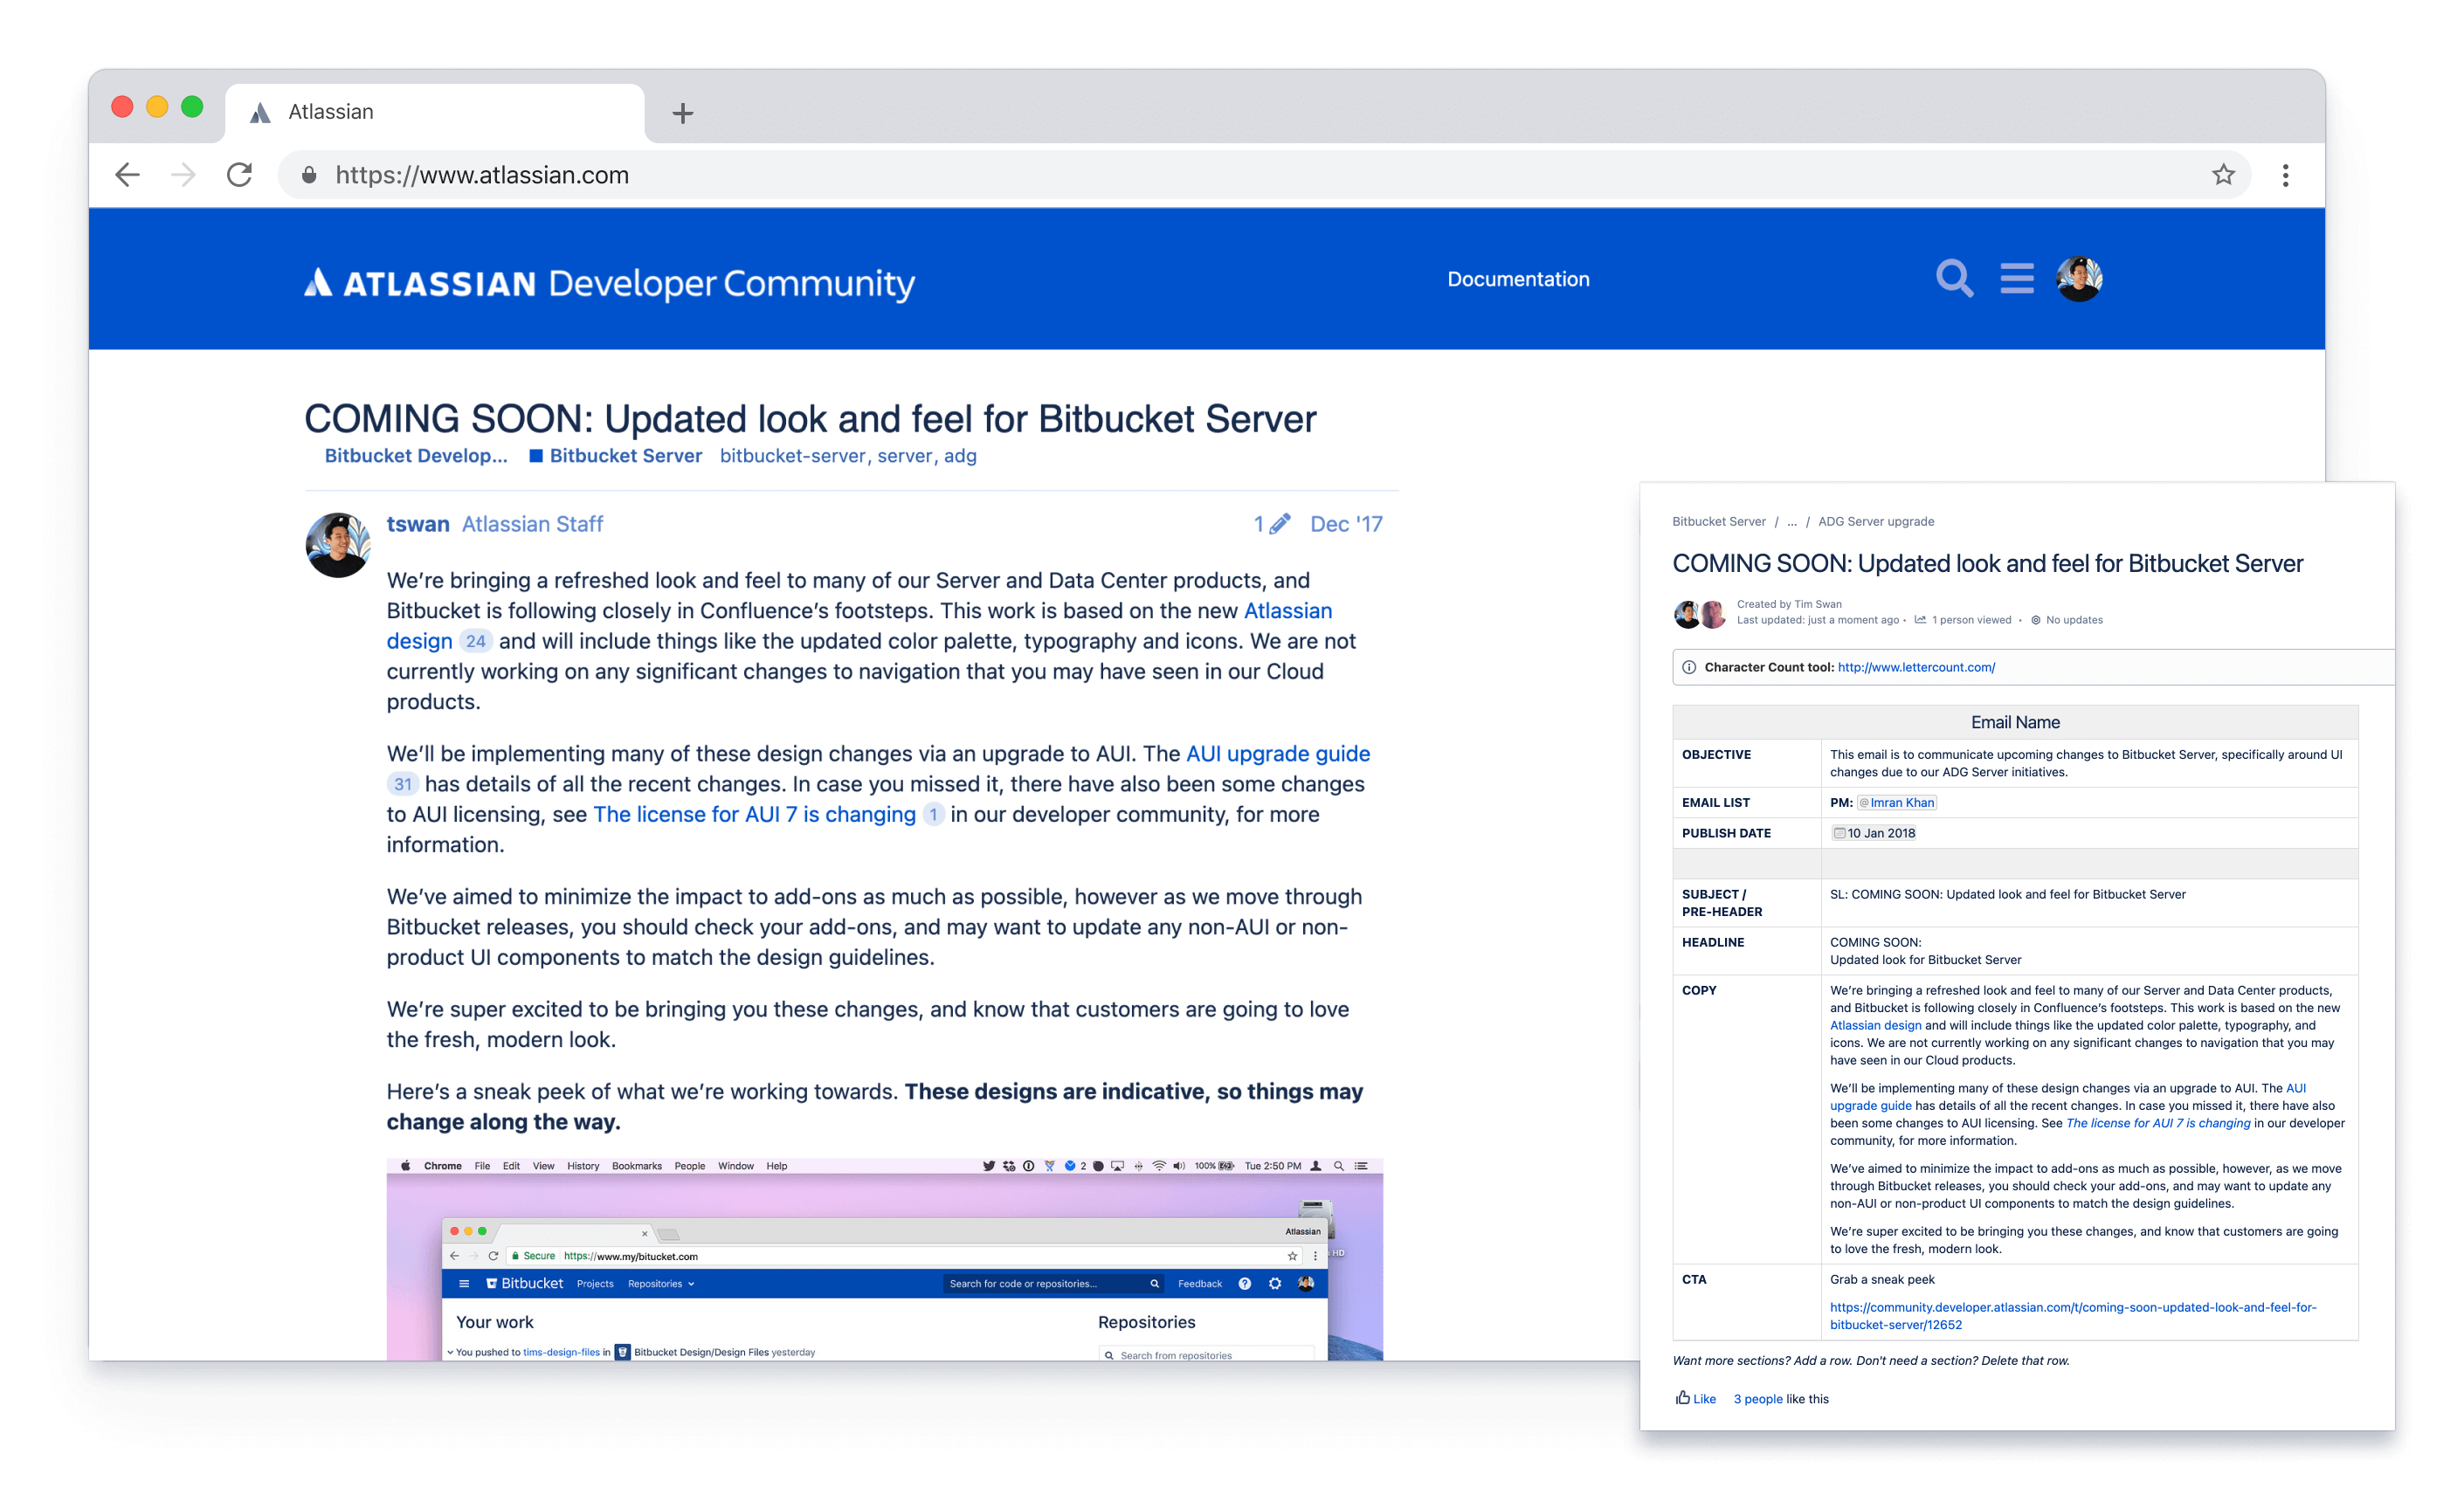
Task: Open new tab with plus icon
Action: [x=683, y=113]
